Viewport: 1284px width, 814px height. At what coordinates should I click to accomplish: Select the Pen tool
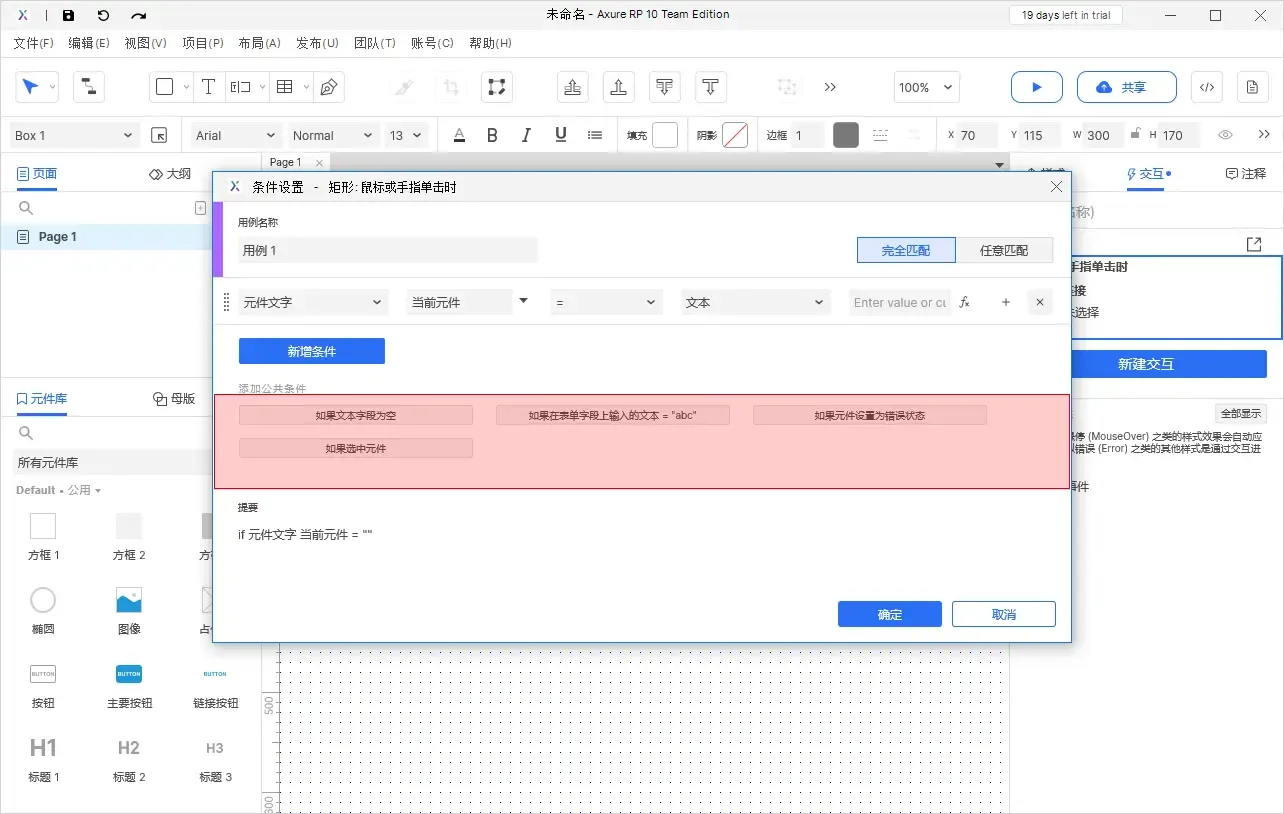[329, 87]
